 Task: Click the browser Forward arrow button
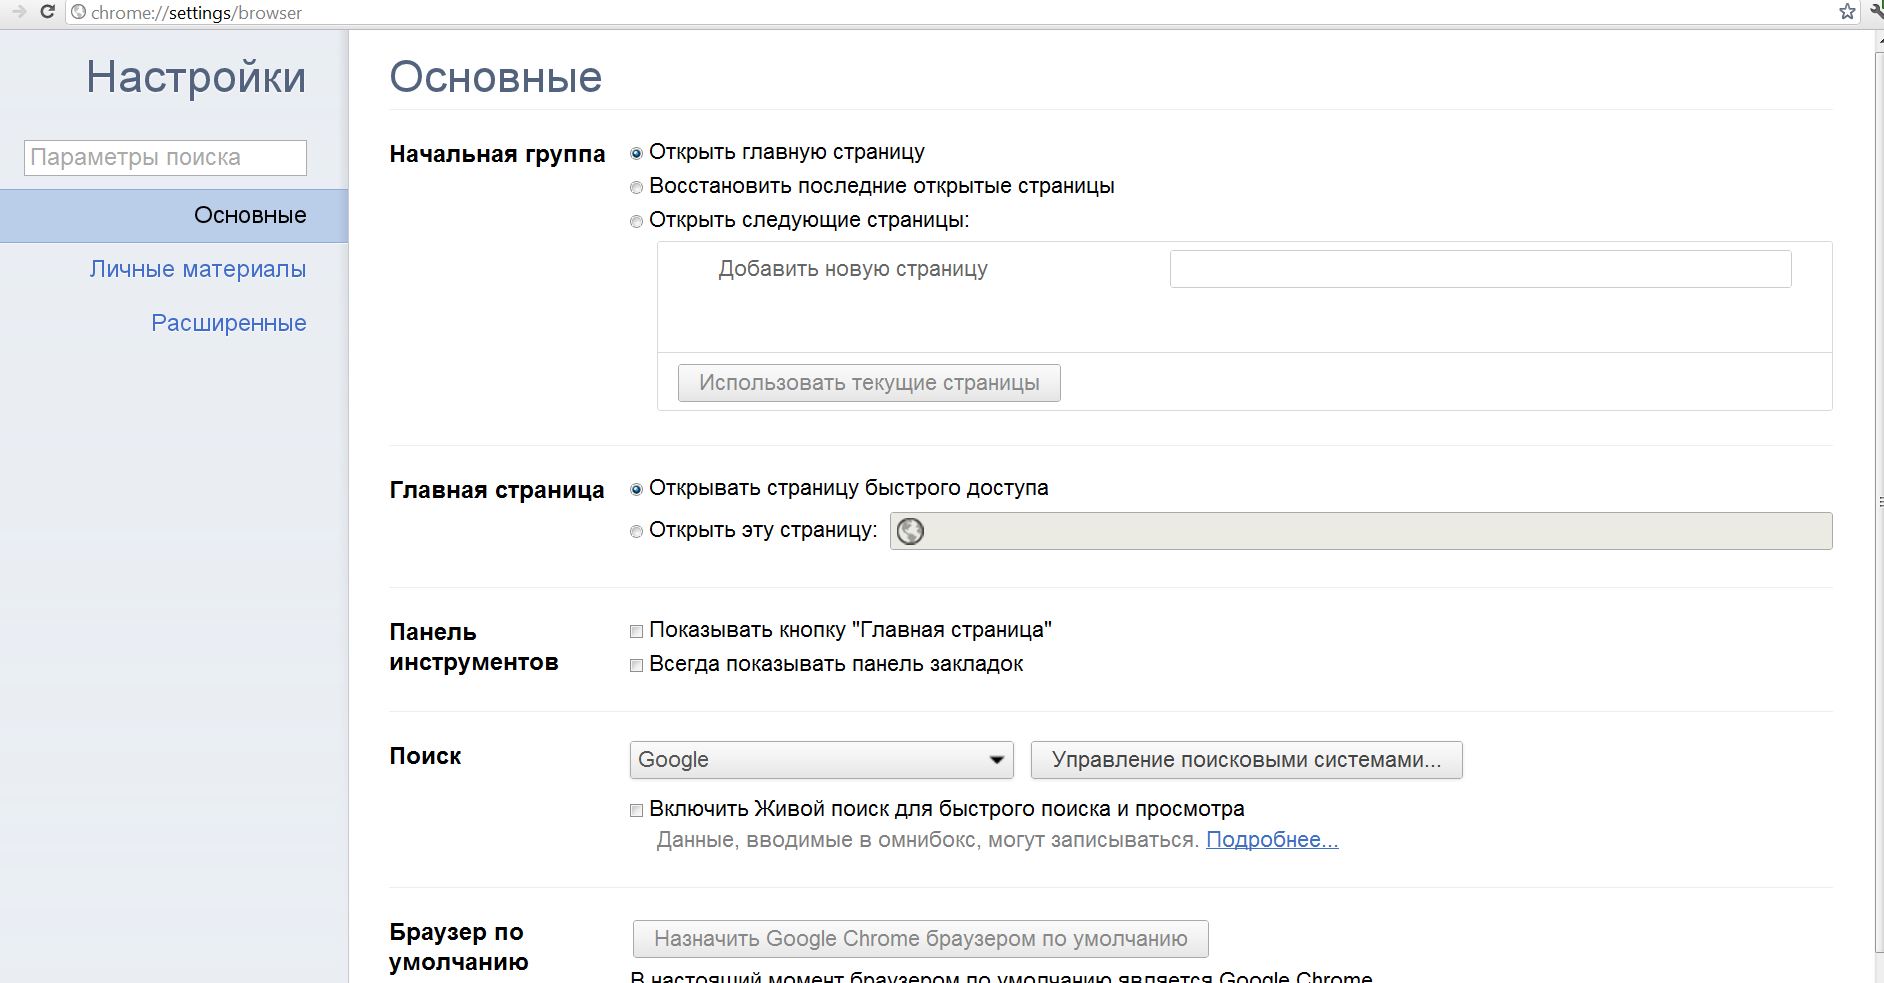pyautogui.click(x=19, y=12)
